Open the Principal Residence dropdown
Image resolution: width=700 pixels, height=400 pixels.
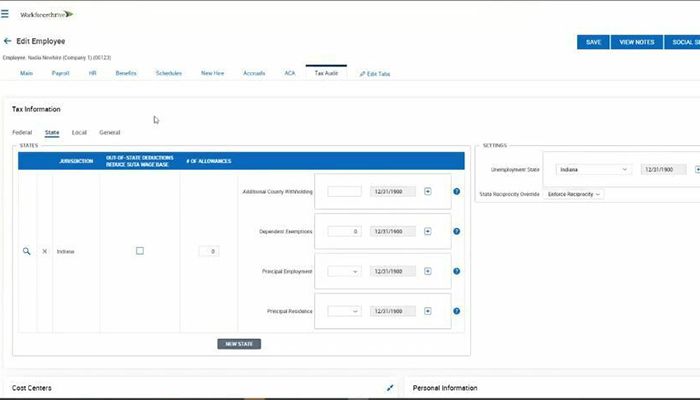click(x=344, y=311)
